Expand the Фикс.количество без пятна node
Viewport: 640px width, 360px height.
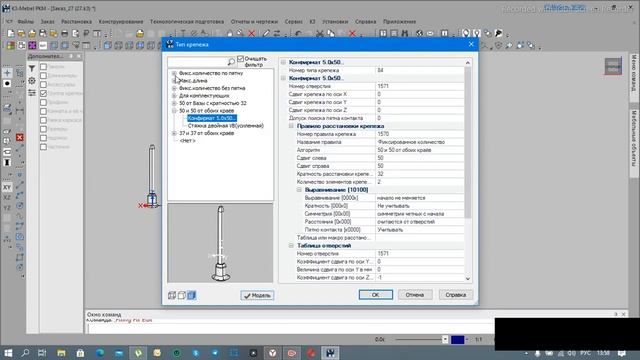174,88
